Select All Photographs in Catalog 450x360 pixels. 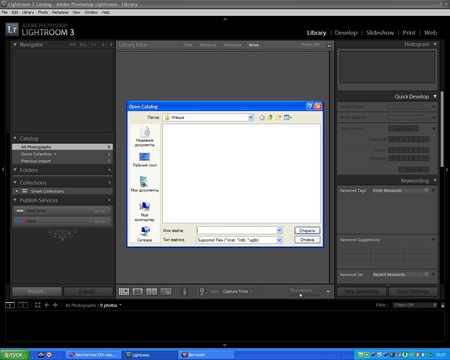[62, 147]
